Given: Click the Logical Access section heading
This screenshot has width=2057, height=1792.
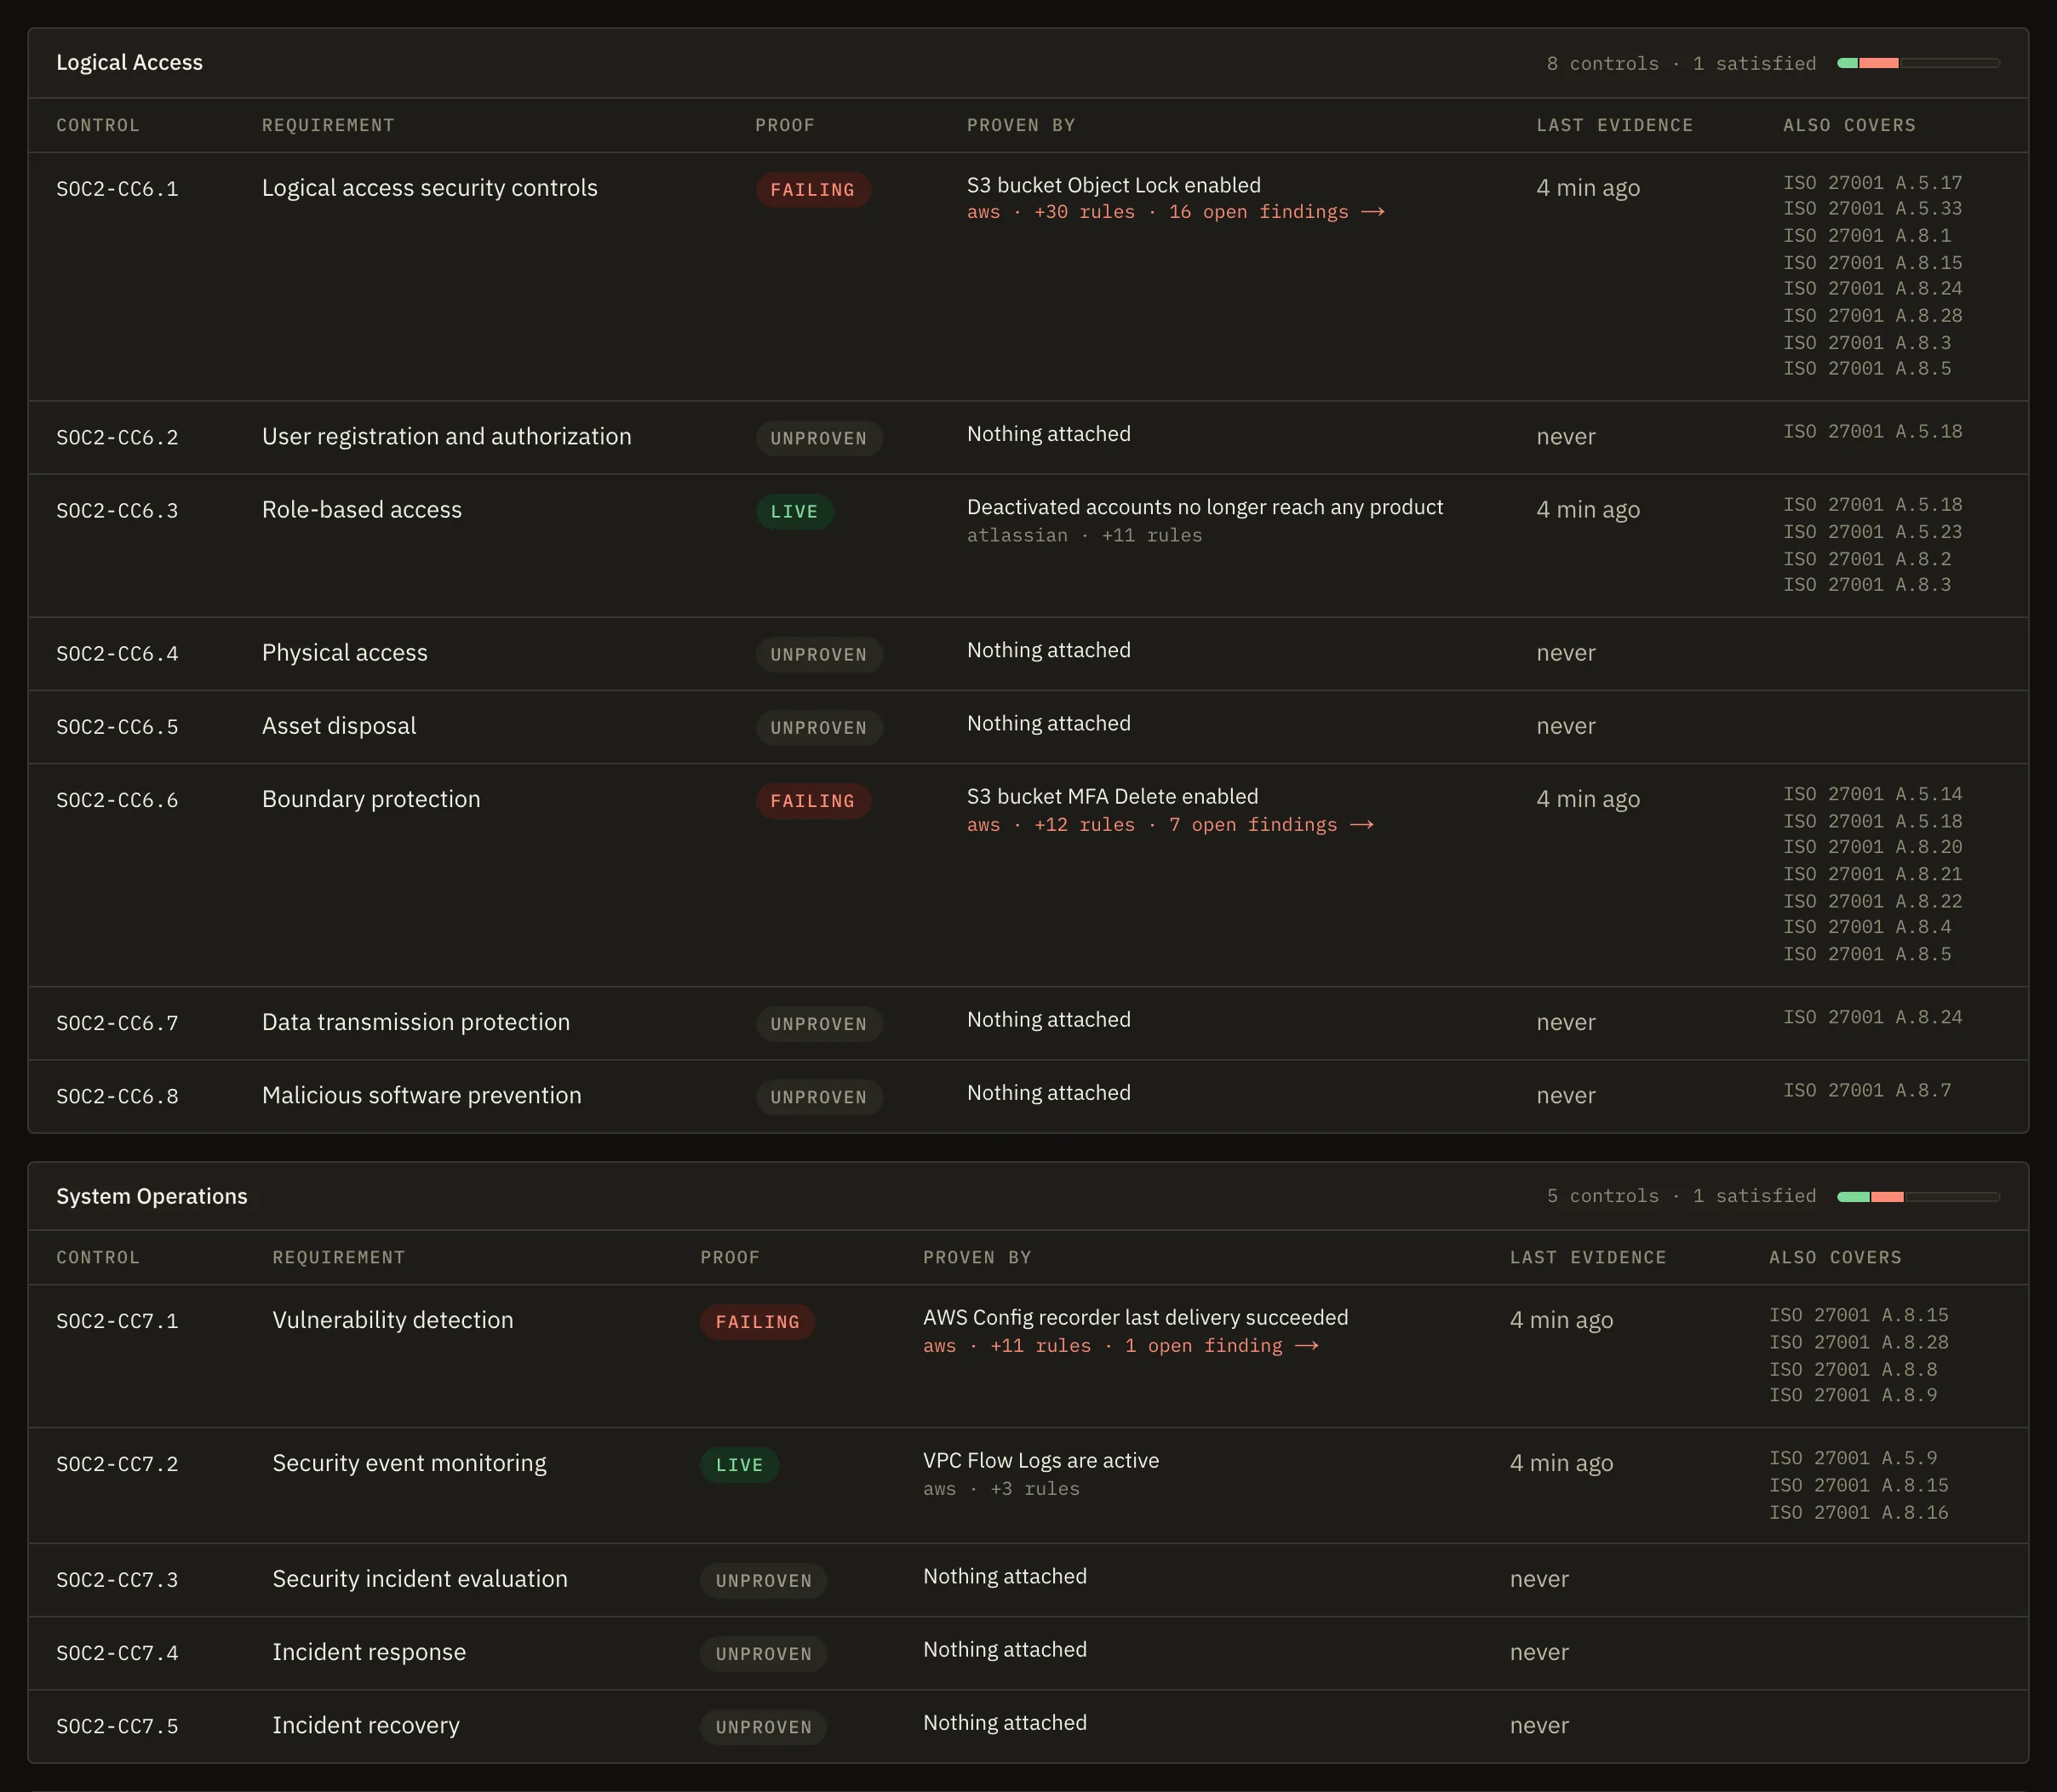Looking at the screenshot, I should (129, 62).
